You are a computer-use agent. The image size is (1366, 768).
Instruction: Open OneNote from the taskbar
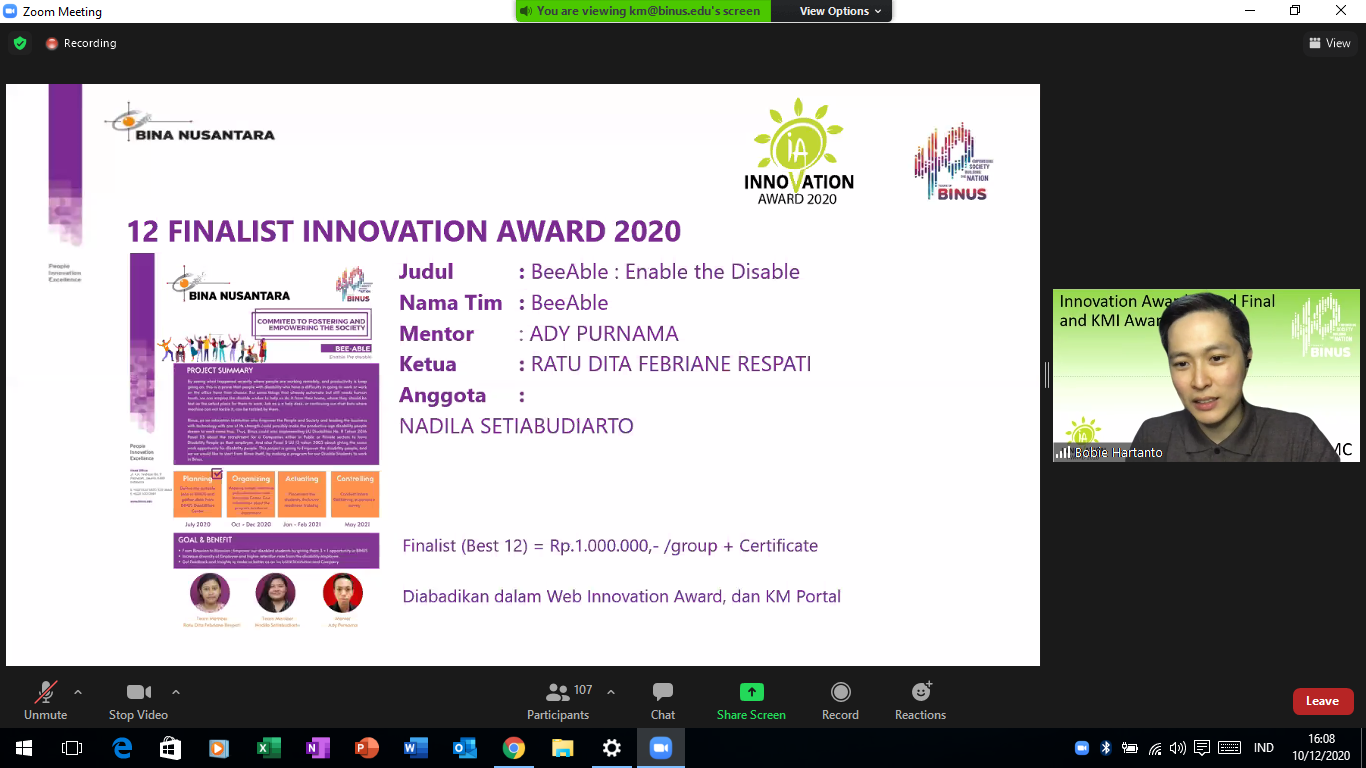coord(317,748)
